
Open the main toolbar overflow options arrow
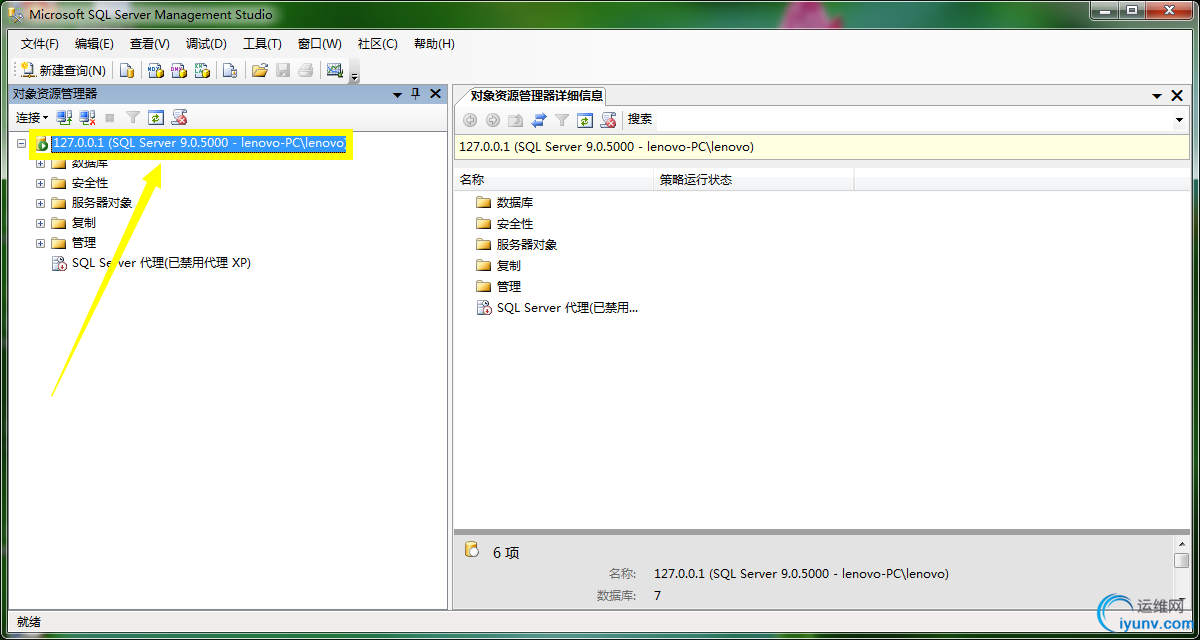(354, 73)
